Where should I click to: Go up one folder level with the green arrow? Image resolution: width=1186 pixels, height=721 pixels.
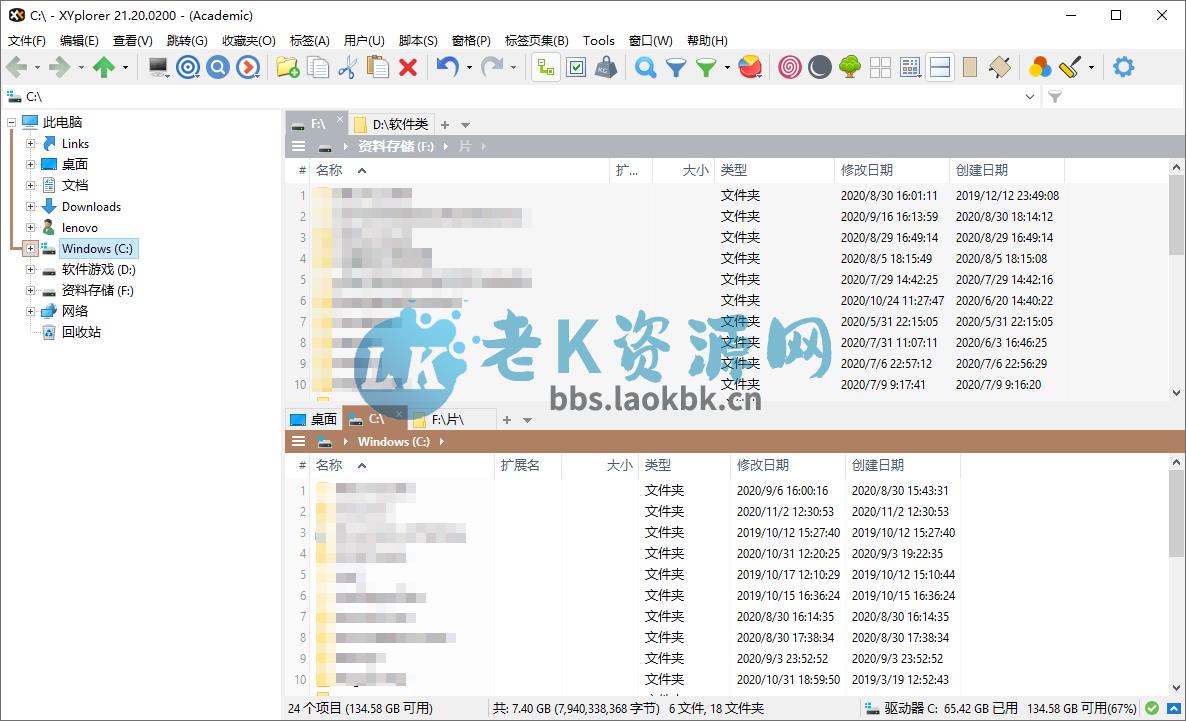tap(104, 67)
